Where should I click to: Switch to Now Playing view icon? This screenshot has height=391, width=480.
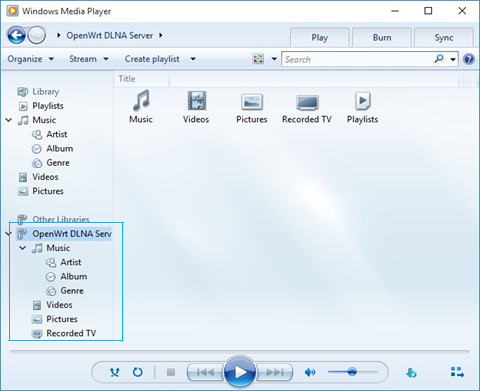[457, 372]
